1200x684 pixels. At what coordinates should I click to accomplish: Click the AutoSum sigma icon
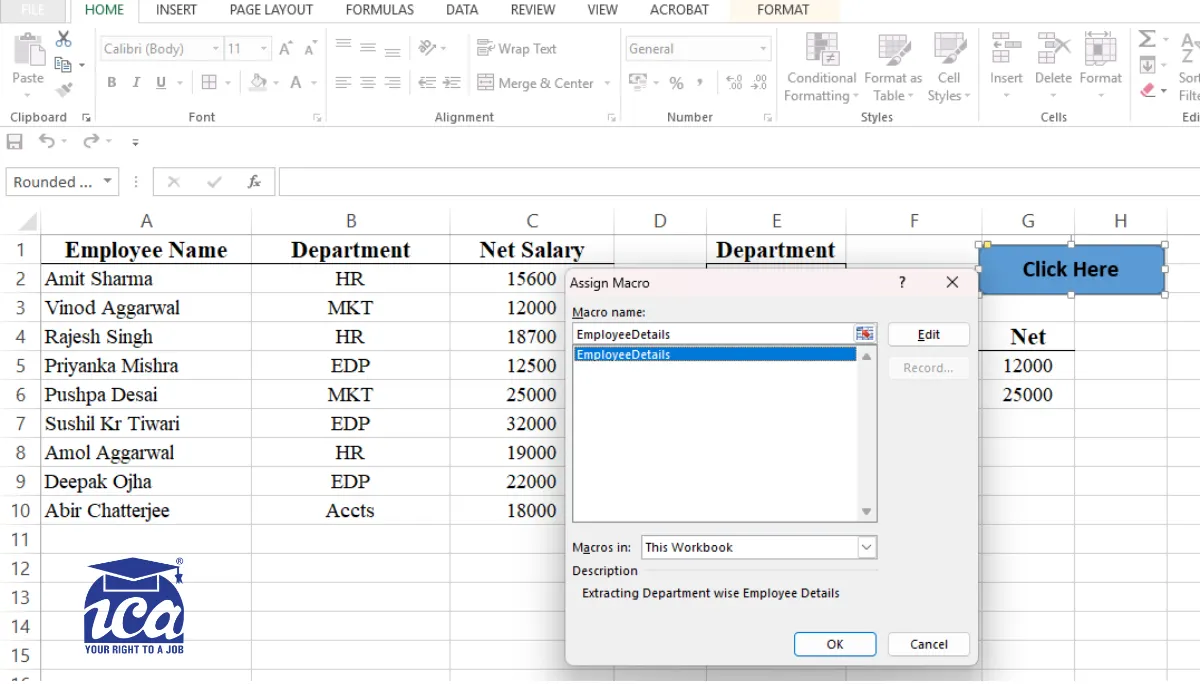click(x=1147, y=39)
